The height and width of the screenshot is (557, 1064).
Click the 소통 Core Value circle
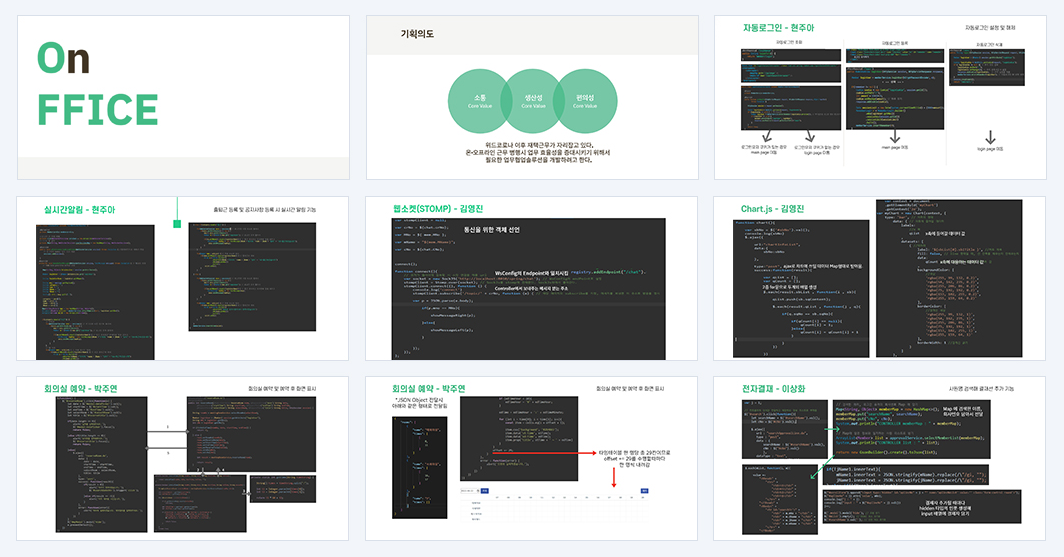480,101
